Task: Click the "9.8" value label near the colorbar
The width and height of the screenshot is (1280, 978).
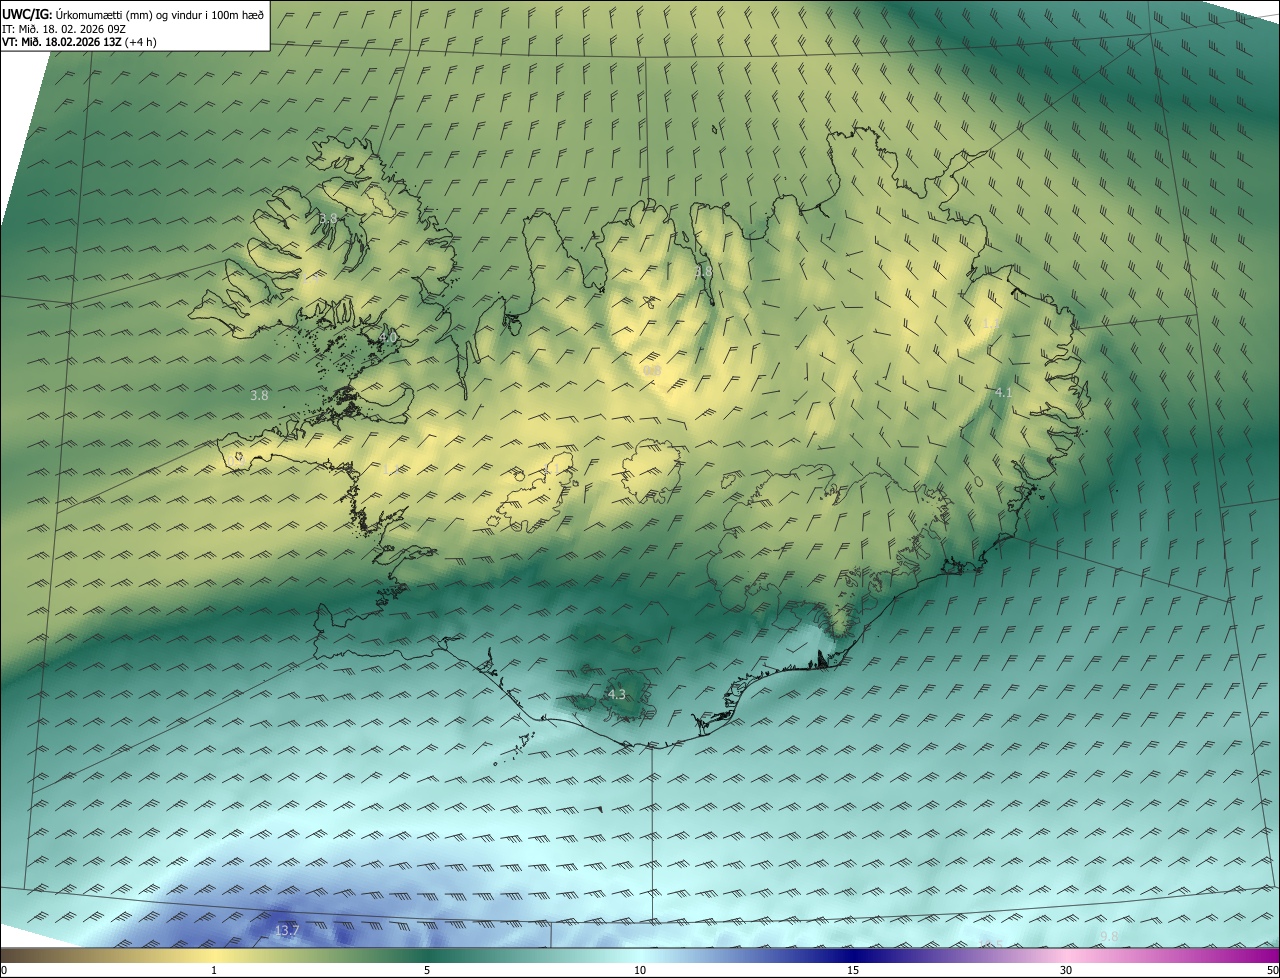Action: [1109, 936]
